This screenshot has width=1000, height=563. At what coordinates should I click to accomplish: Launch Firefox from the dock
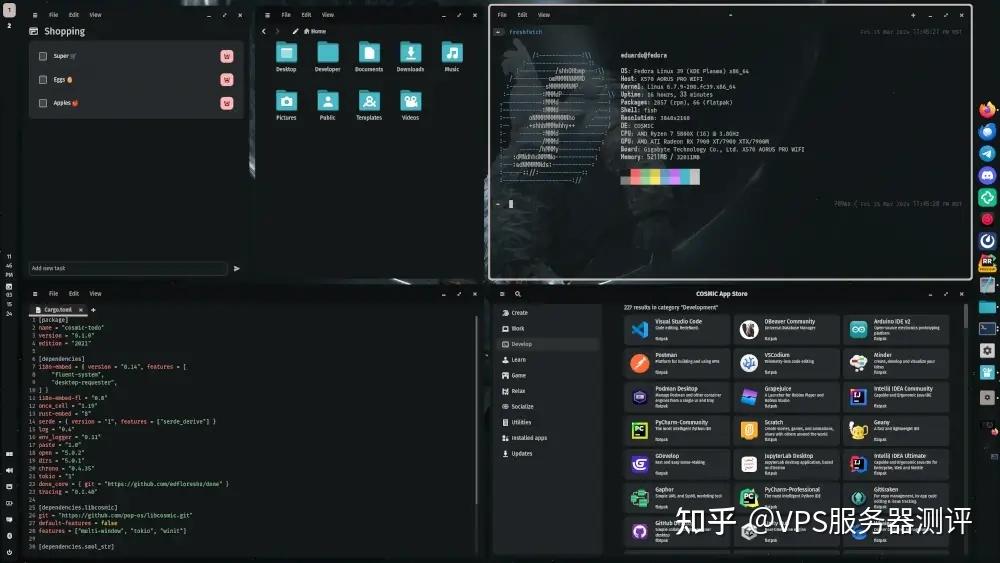pos(987,110)
